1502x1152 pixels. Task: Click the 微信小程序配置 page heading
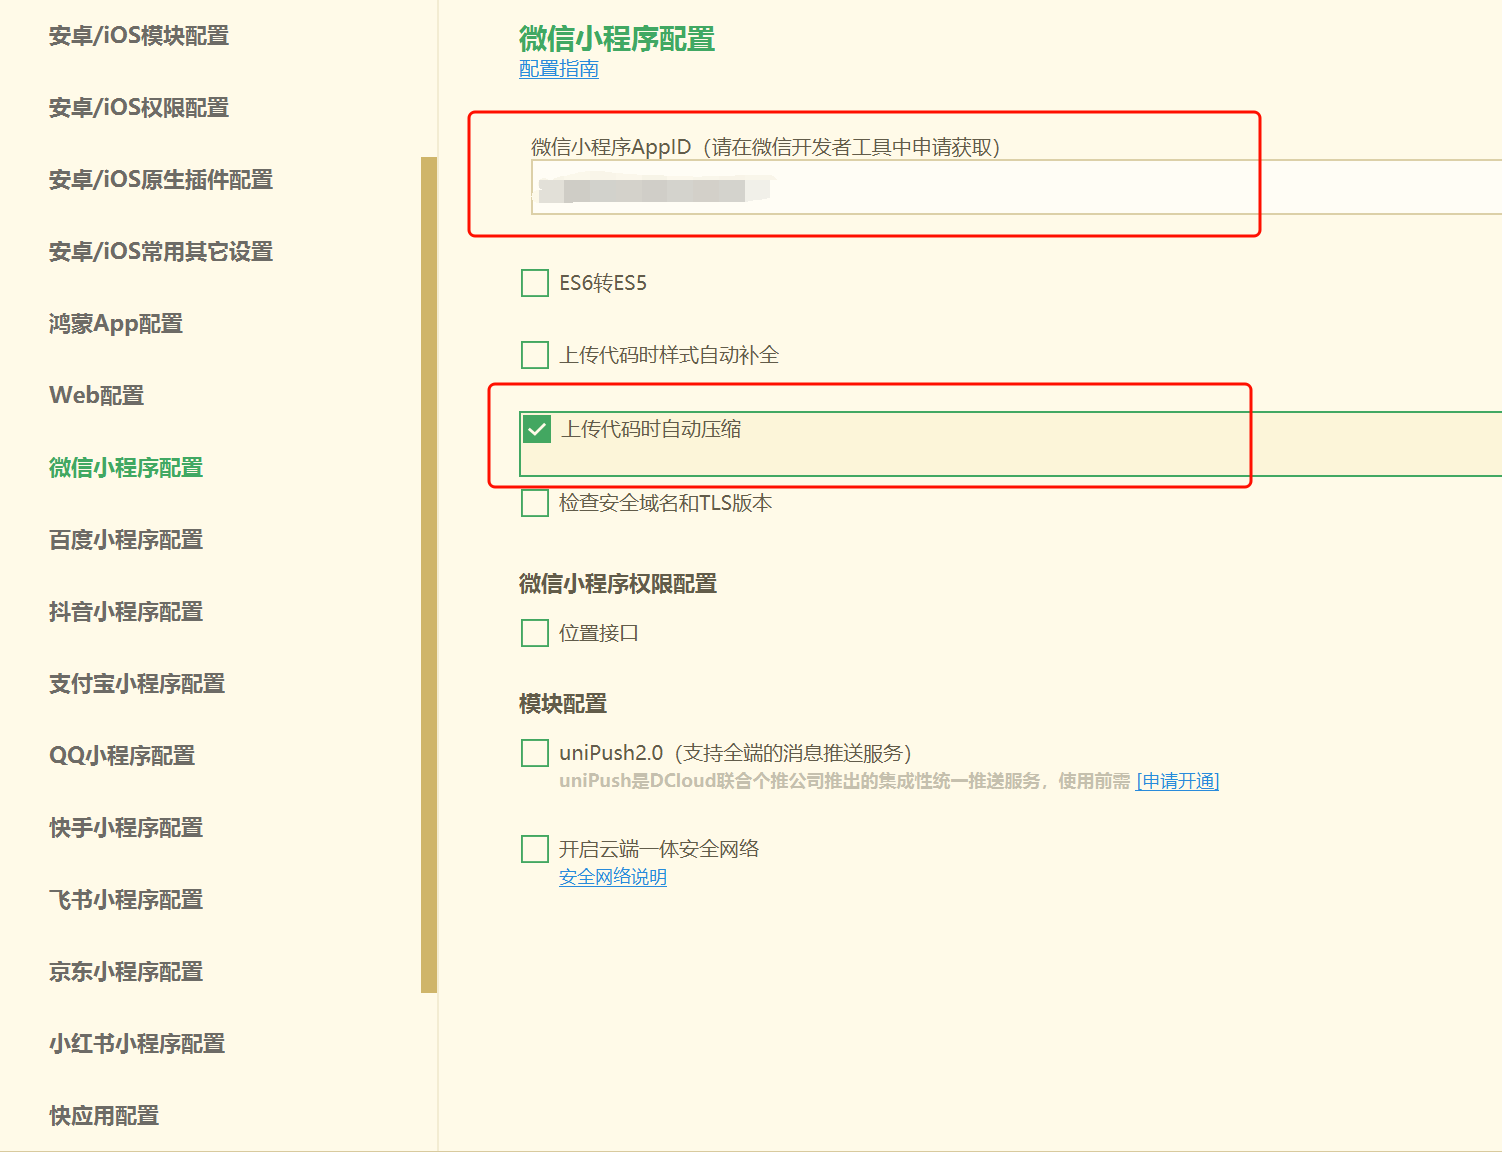click(x=617, y=39)
